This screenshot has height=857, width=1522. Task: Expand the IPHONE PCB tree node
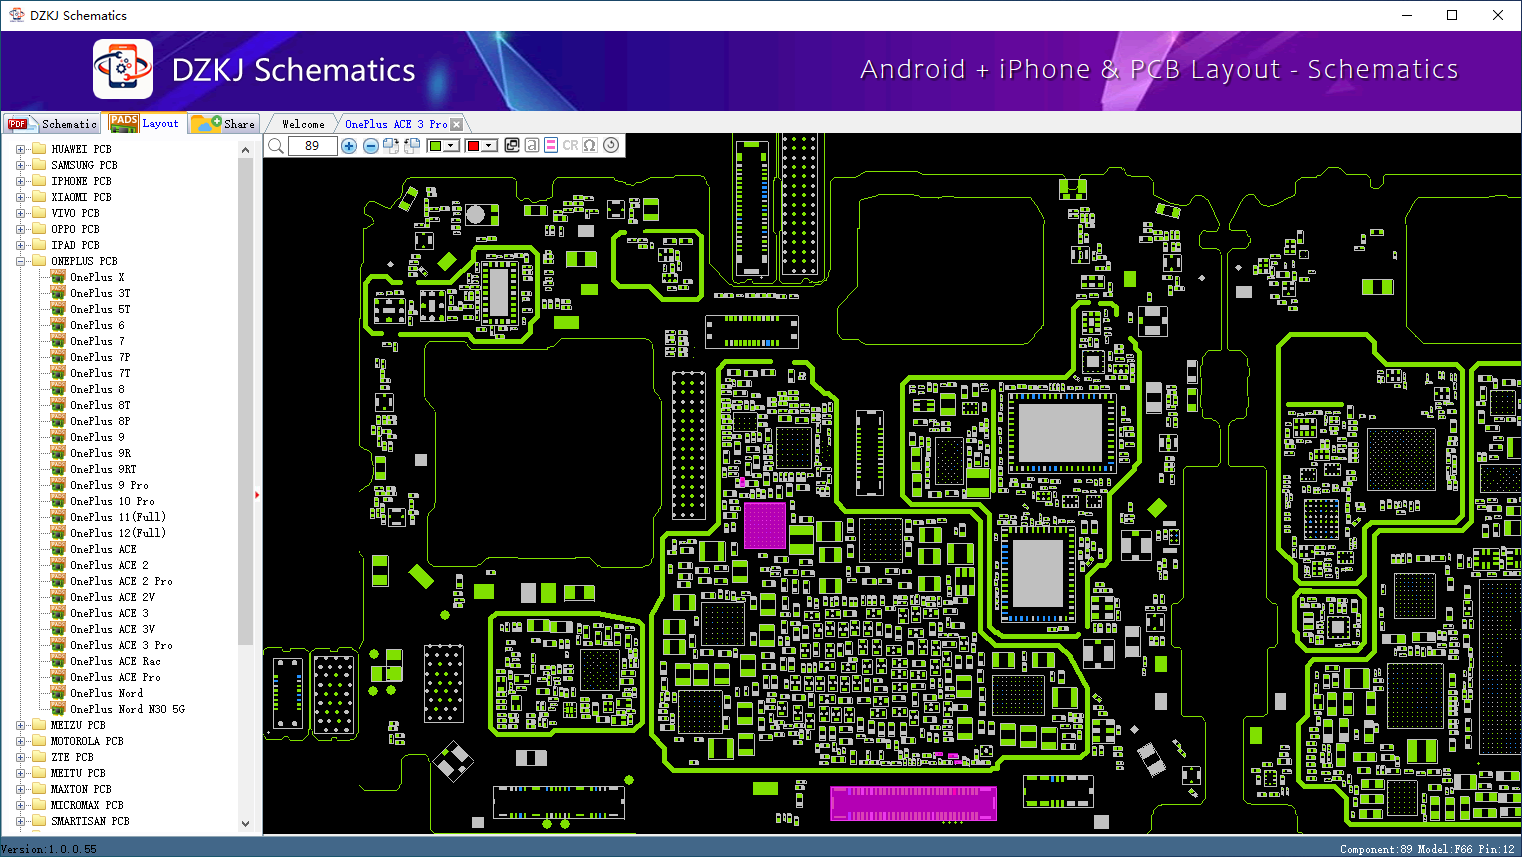20,181
